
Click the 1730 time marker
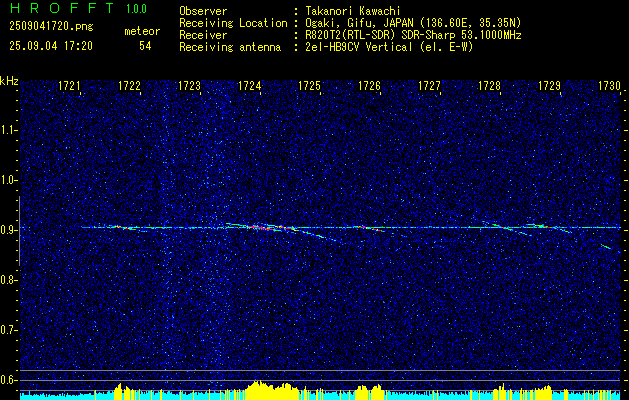coord(609,86)
